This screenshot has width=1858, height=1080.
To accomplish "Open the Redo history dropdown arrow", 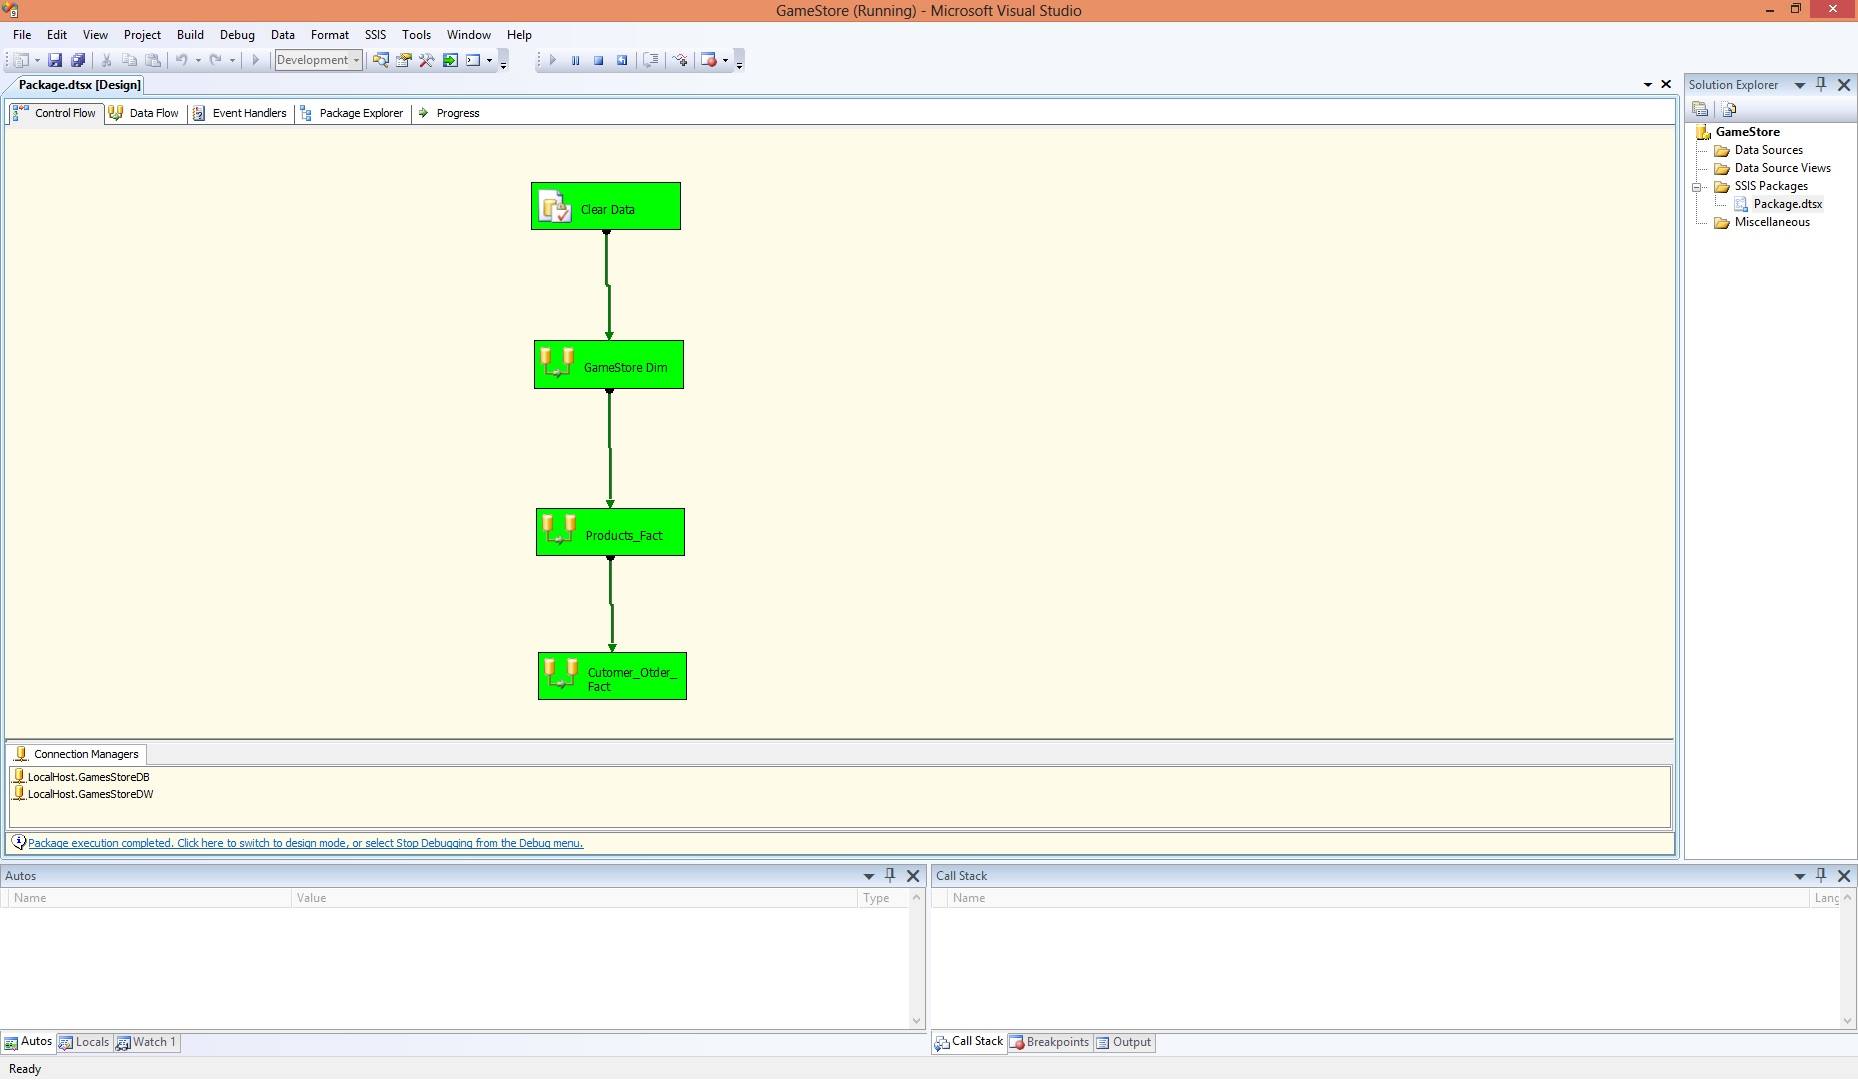I will coord(232,60).
